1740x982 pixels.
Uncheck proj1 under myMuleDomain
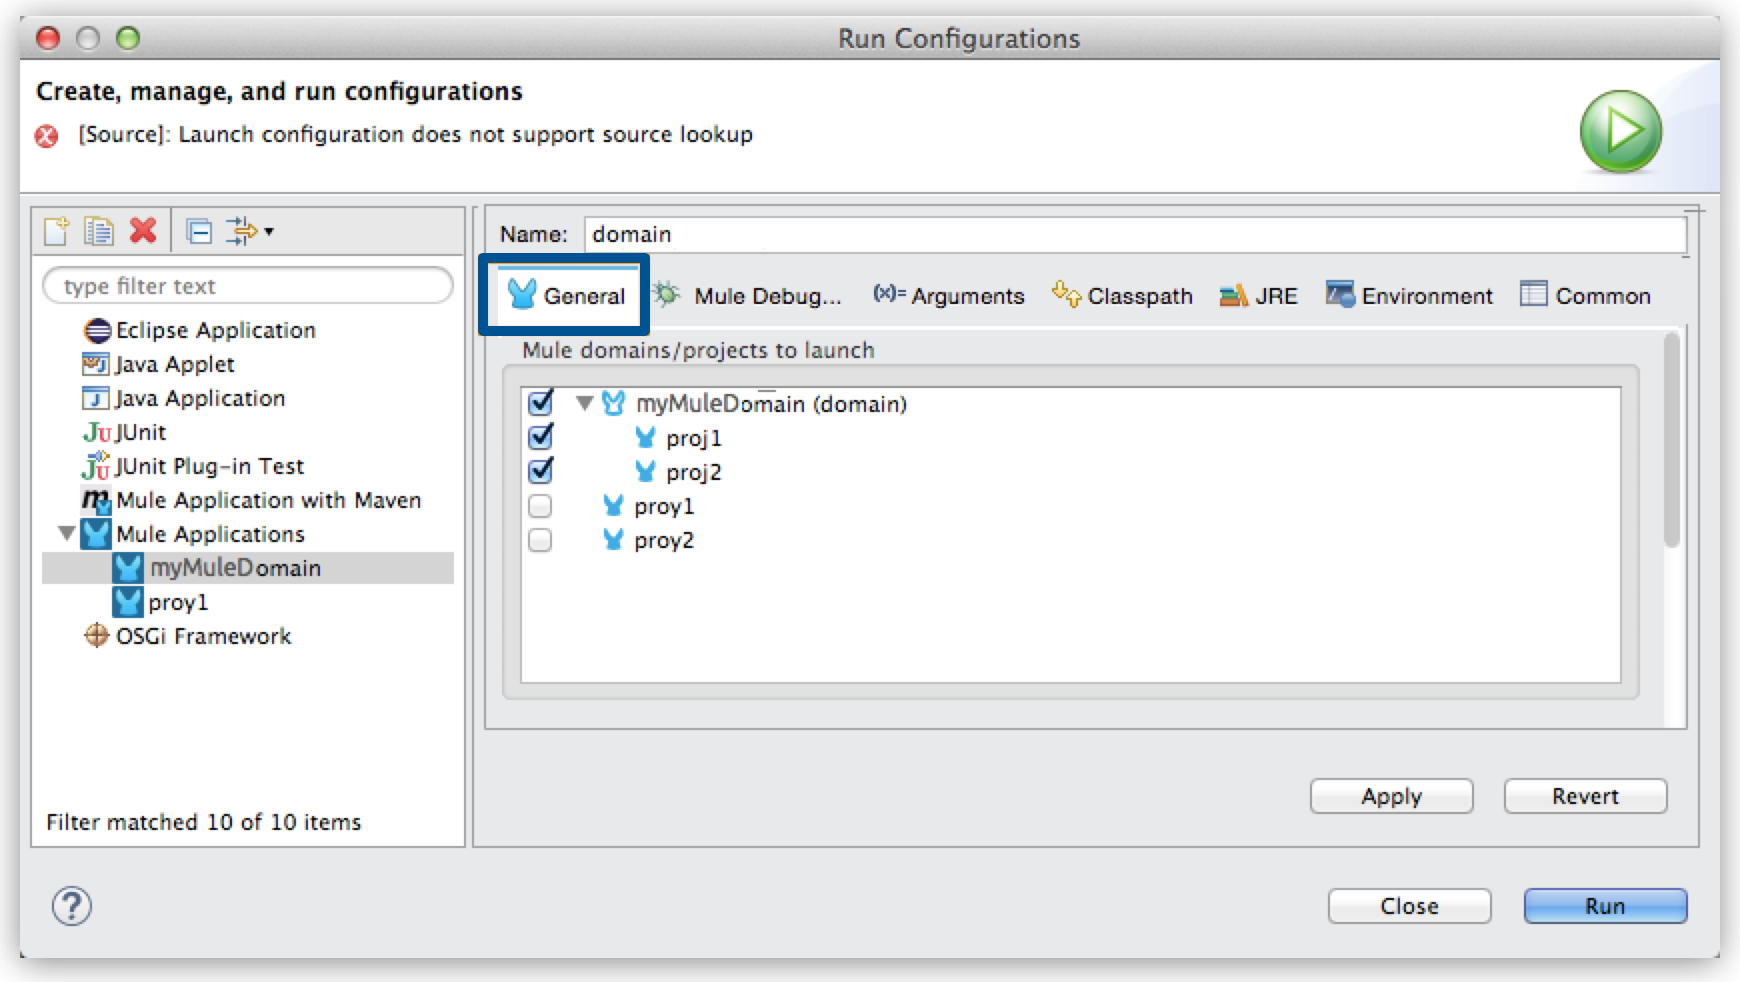[x=540, y=438]
